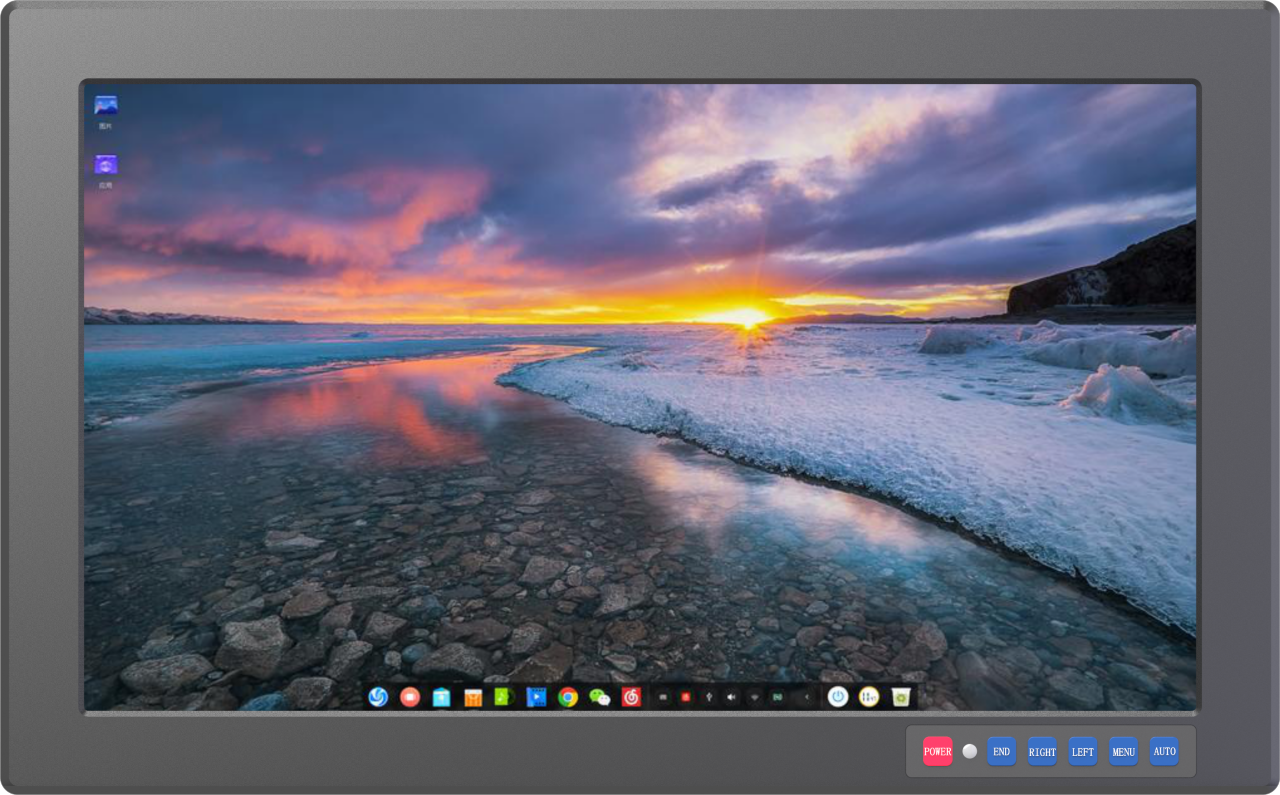
Task: Launch Google Chrome from the dock
Action: point(568,697)
